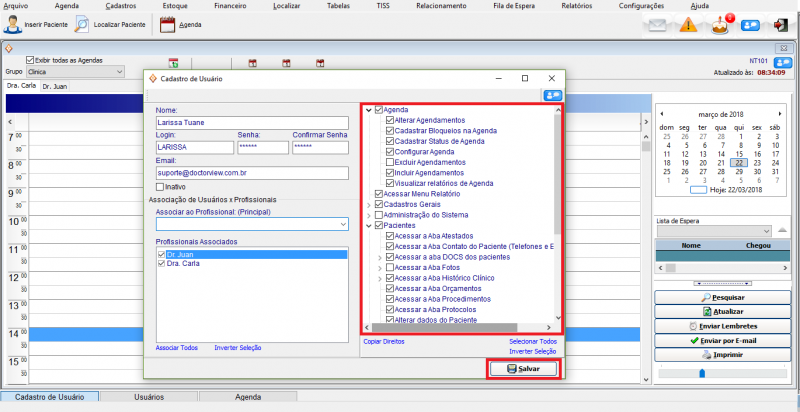This screenshot has height=412, width=800.
Task: Switch to the Dr. Juan agenda tab
Action: [x=54, y=87]
